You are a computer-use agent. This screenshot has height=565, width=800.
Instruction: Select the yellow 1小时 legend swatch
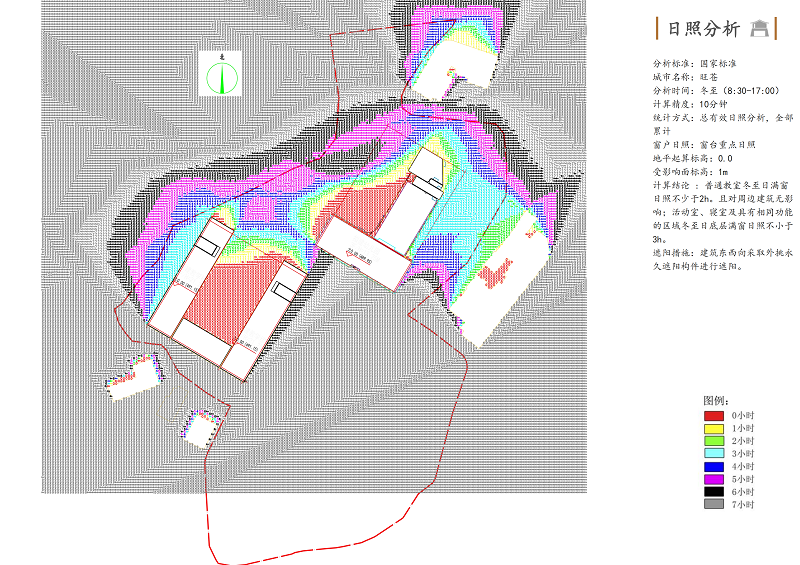pyautogui.click(x=713, y=427)
